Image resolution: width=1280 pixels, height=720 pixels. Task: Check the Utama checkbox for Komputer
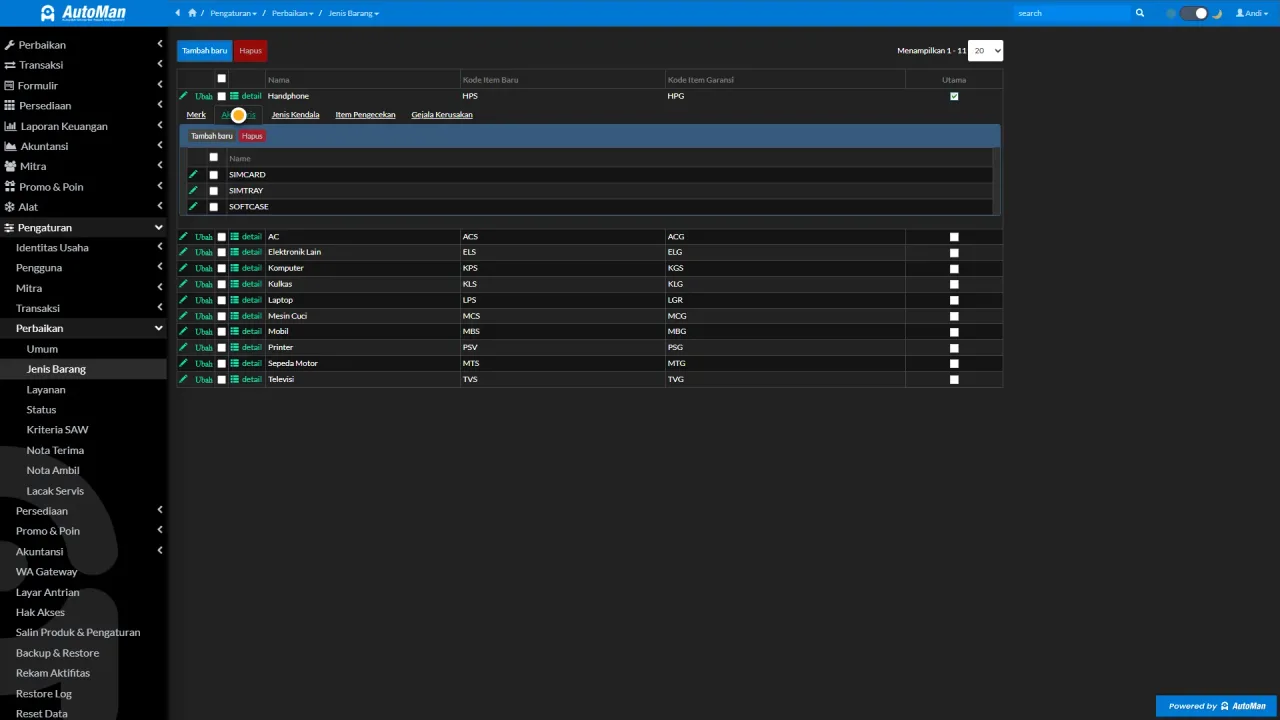click(954, 269)
